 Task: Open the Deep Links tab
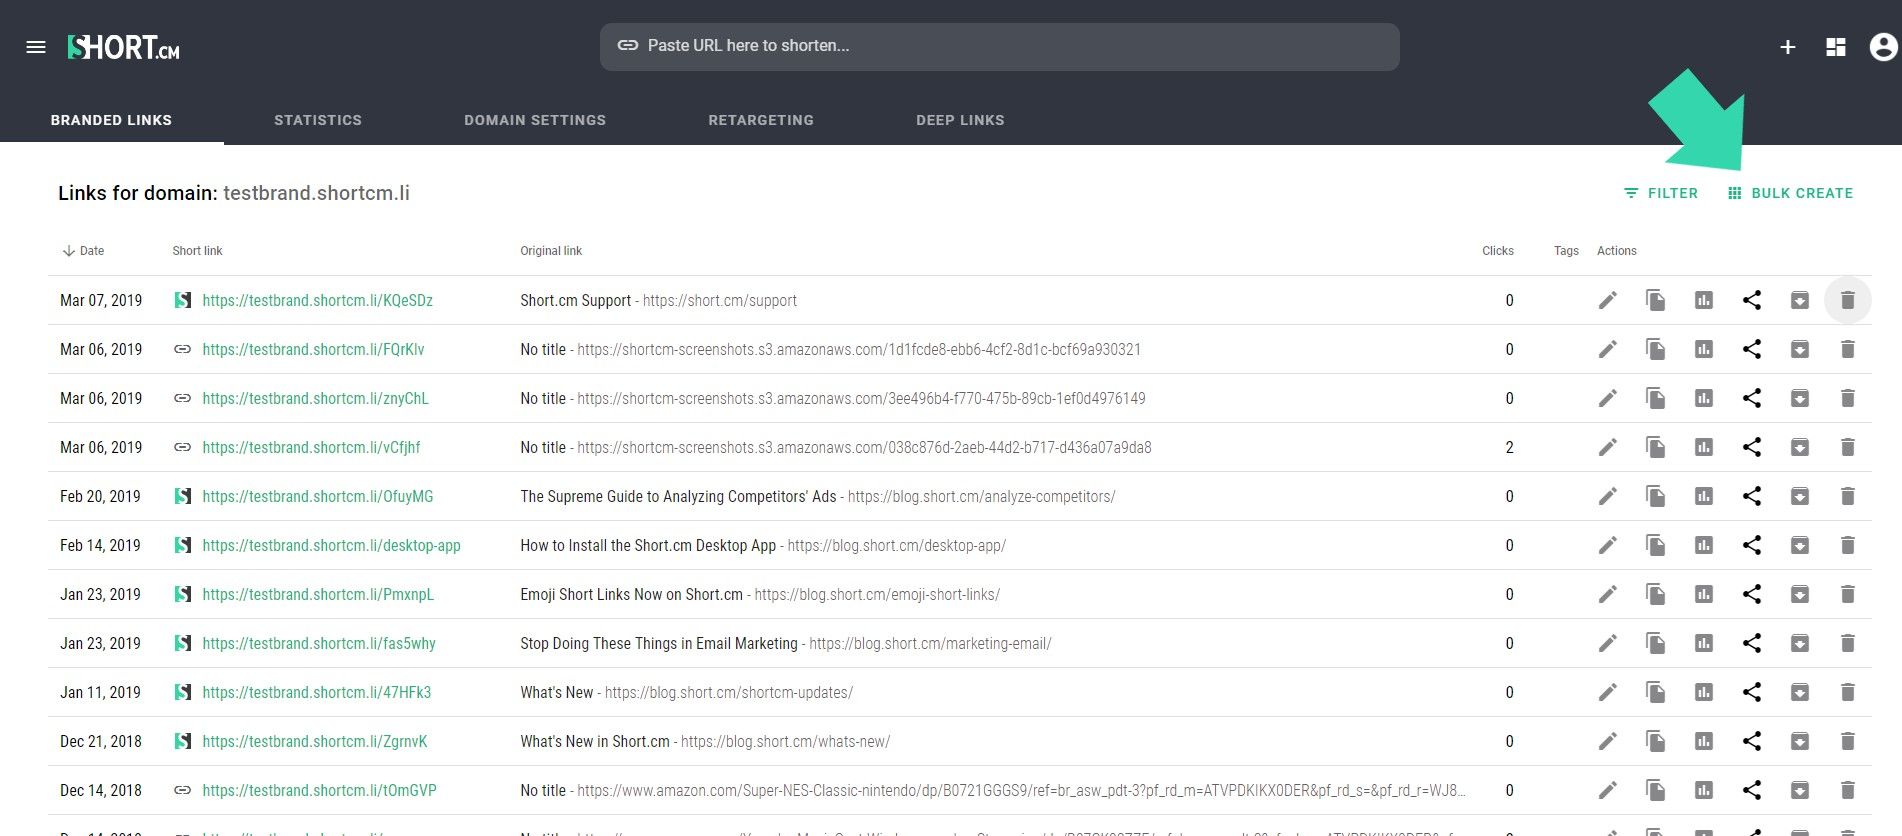tap(960, 120)
